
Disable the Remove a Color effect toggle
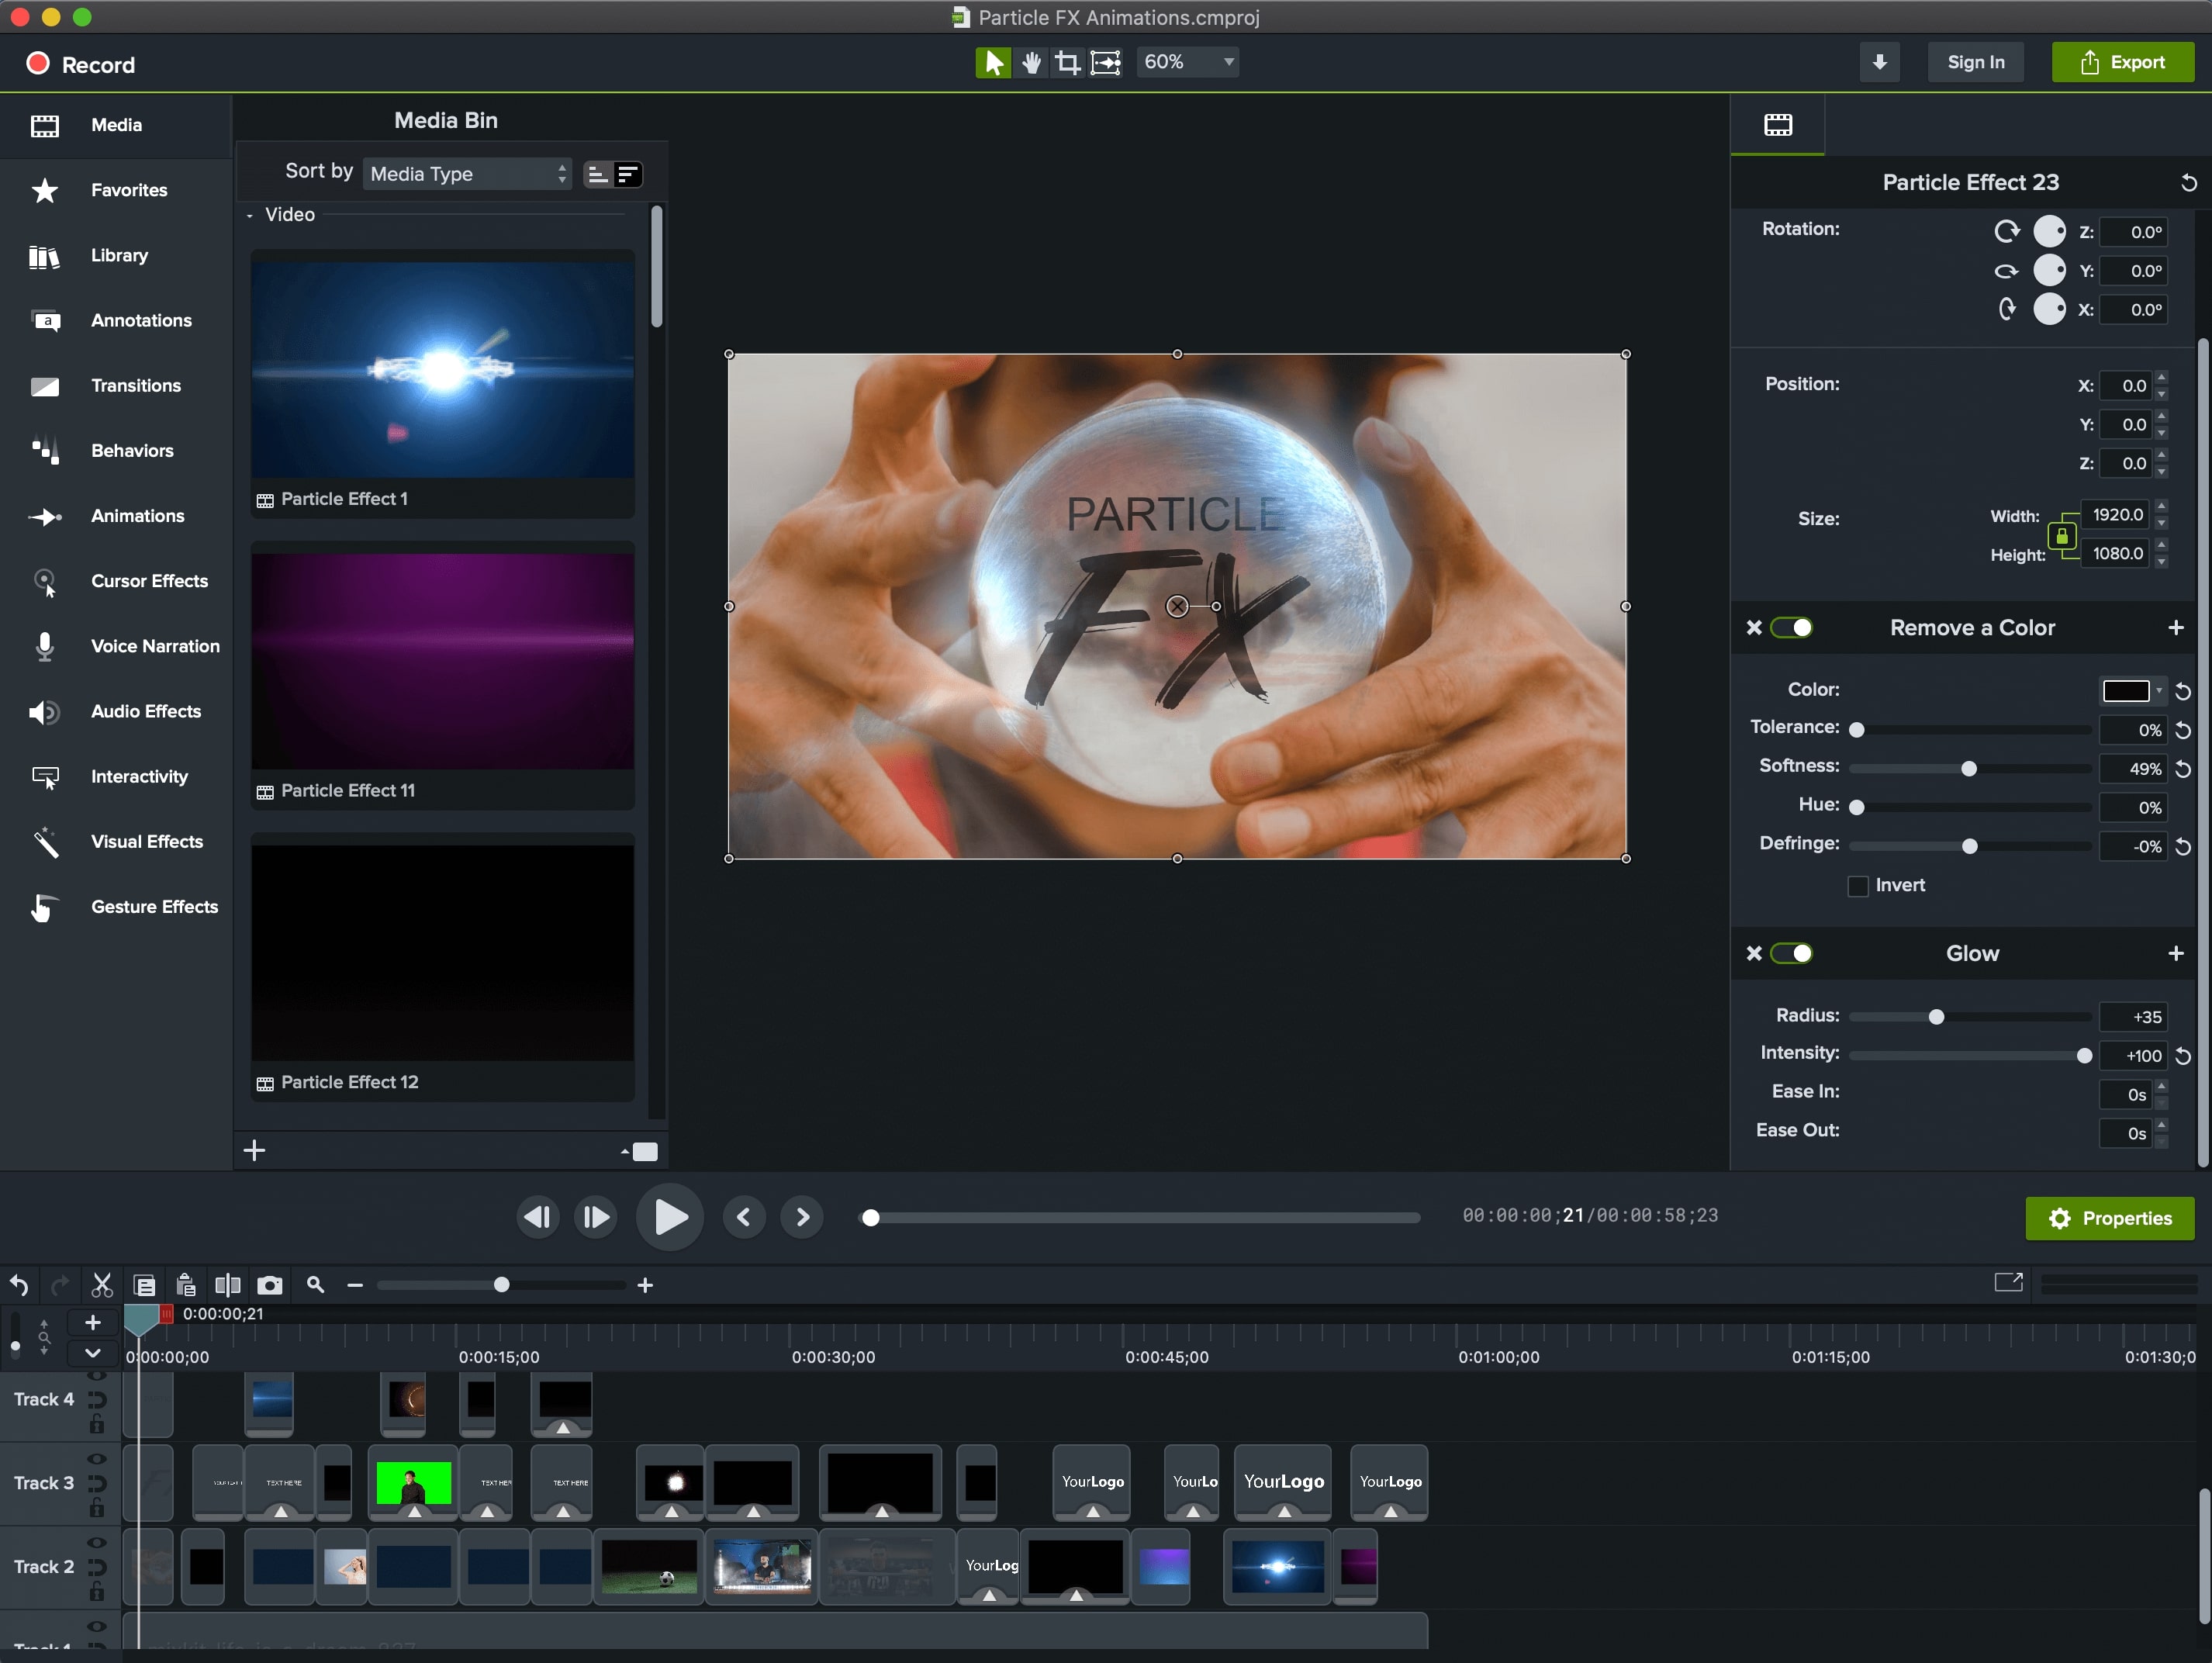click(x=1791, y=628)
